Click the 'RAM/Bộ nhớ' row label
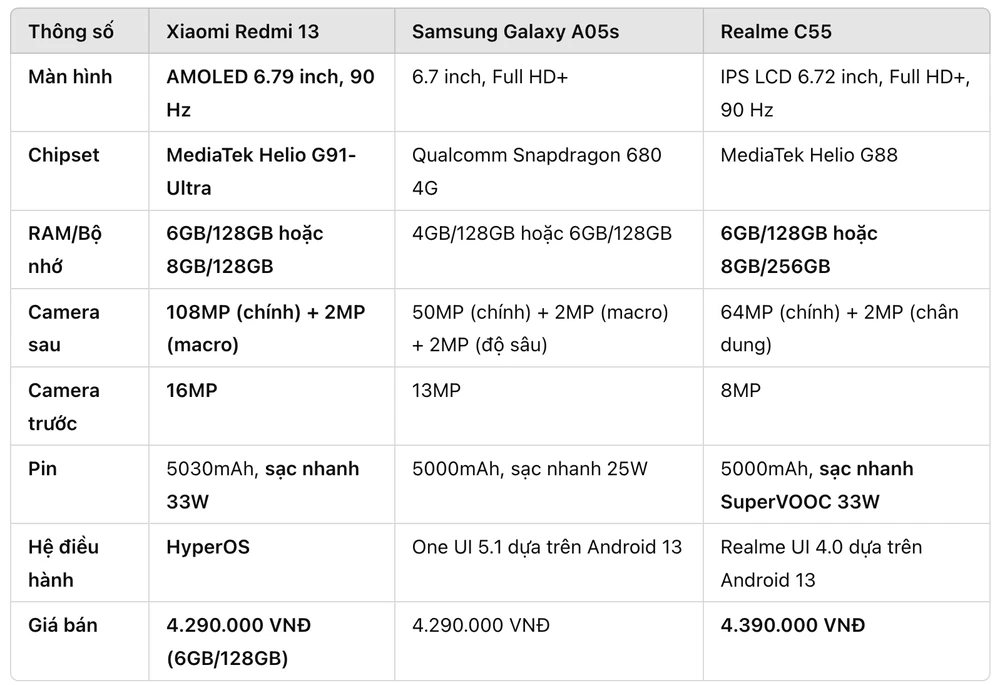The image size is (1000, 685). pos(65,249)
